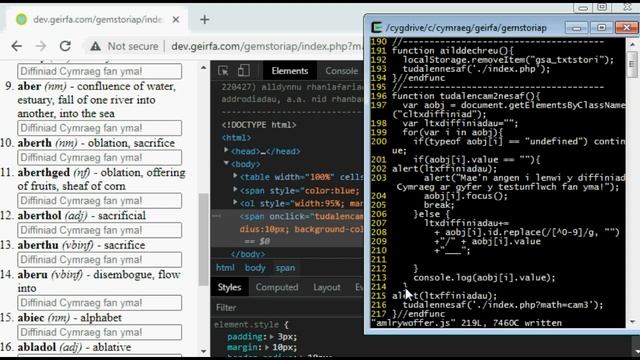The height and width of the screenshot is (360, 640).
Task: Open the Layout pane tab
Action: [x=327, y=287]
